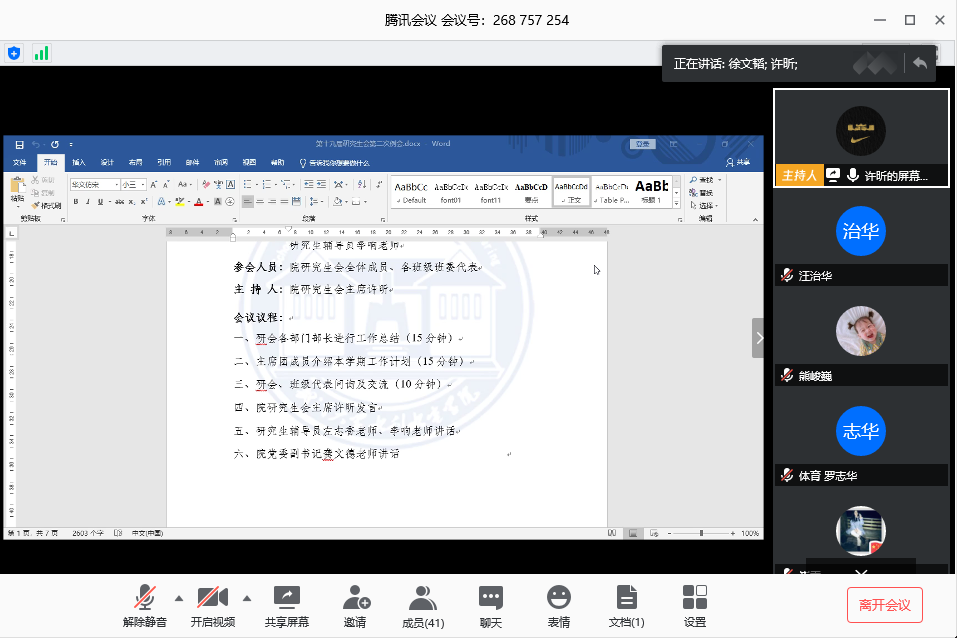Open 设置 settings icon
957x638 pixels.
pyautogui.click(x=695, y=598)
